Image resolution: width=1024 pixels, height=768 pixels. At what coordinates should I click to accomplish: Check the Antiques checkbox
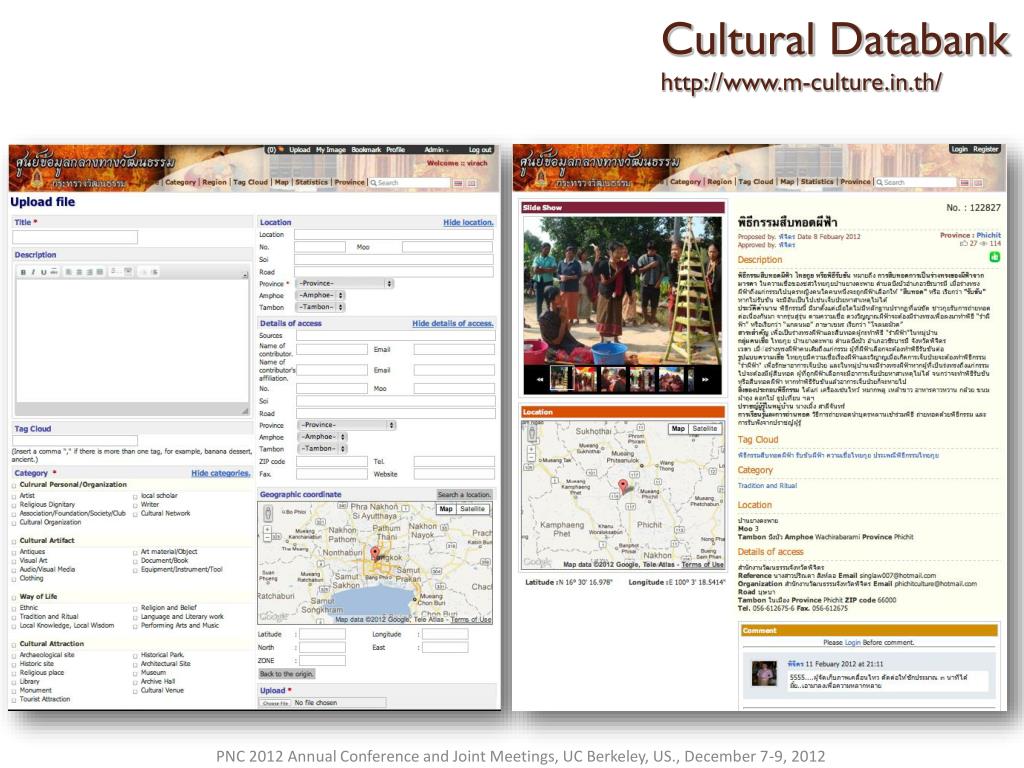(x=14, y=552)
